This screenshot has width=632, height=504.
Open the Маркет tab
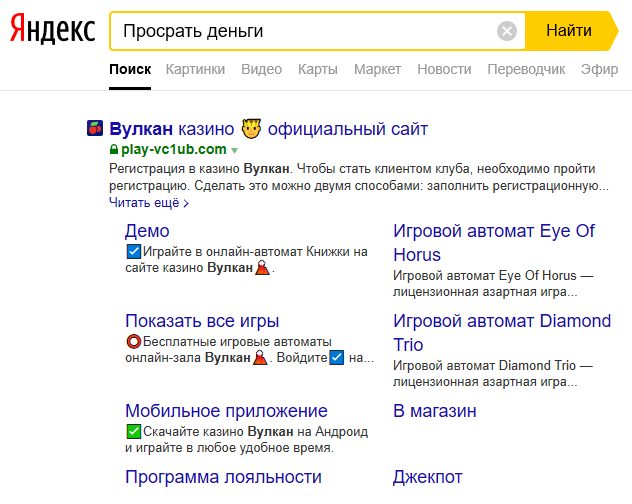(377, 69)
